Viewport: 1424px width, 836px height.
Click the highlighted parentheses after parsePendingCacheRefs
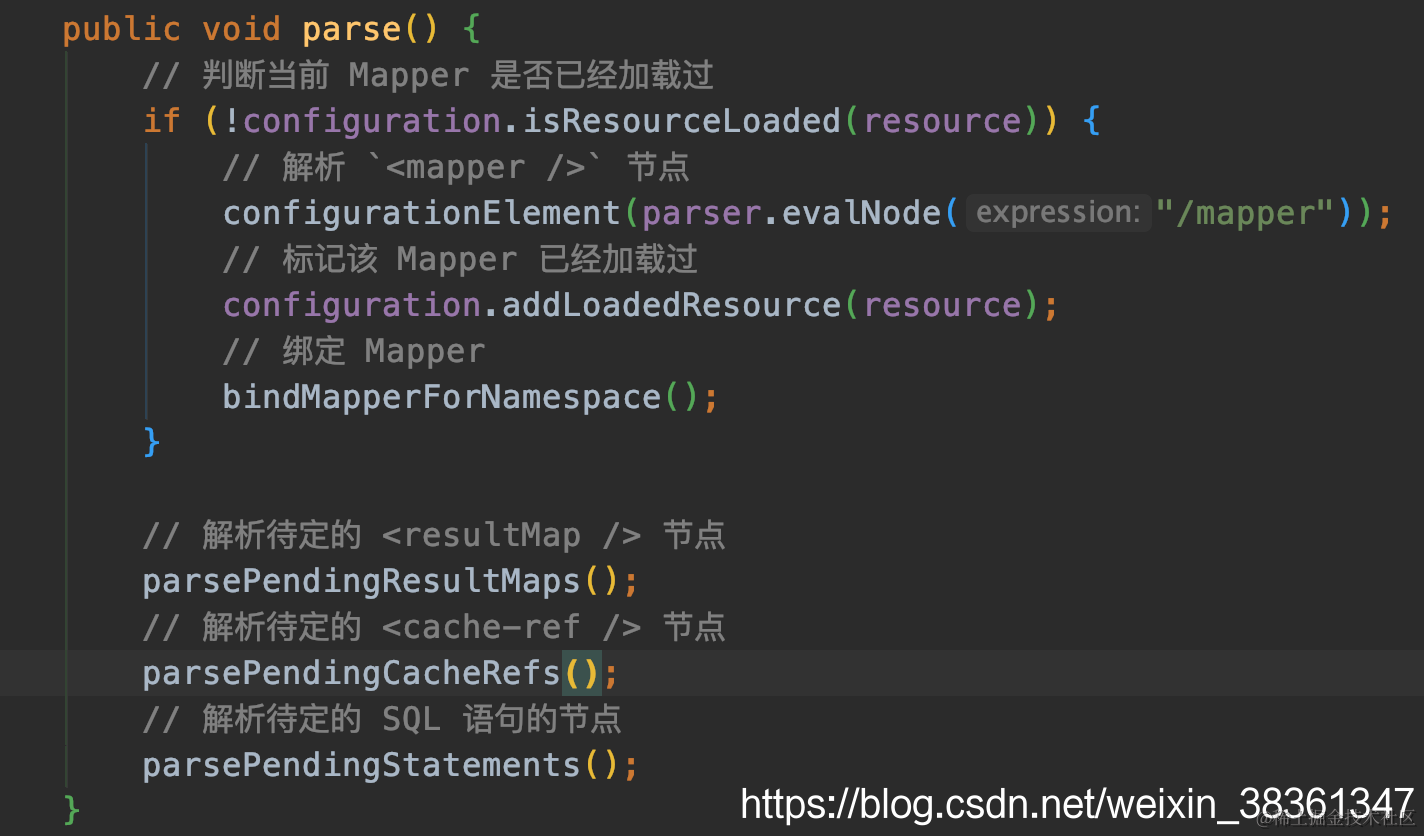(x=582, y=673)
